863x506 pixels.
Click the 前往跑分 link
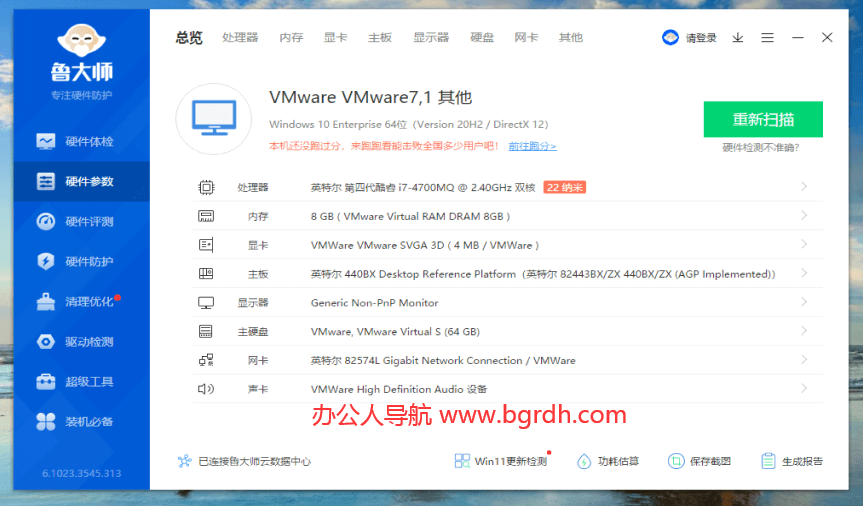pos(532,146)
